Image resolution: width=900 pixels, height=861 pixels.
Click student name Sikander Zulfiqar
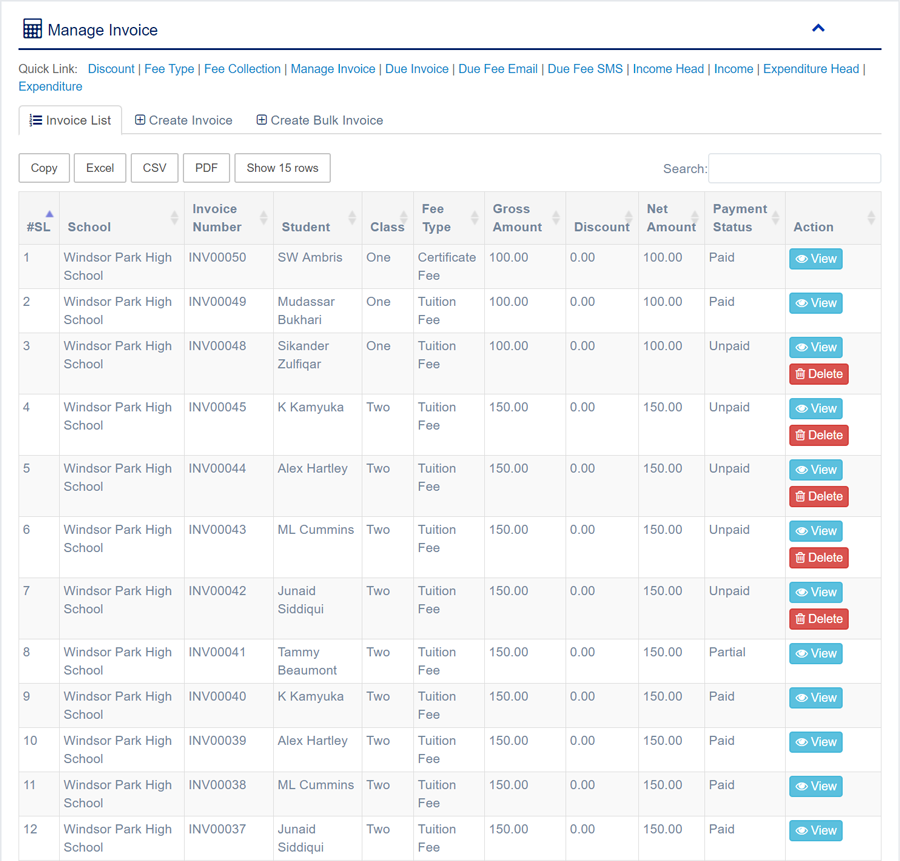(x=303, y=355)
